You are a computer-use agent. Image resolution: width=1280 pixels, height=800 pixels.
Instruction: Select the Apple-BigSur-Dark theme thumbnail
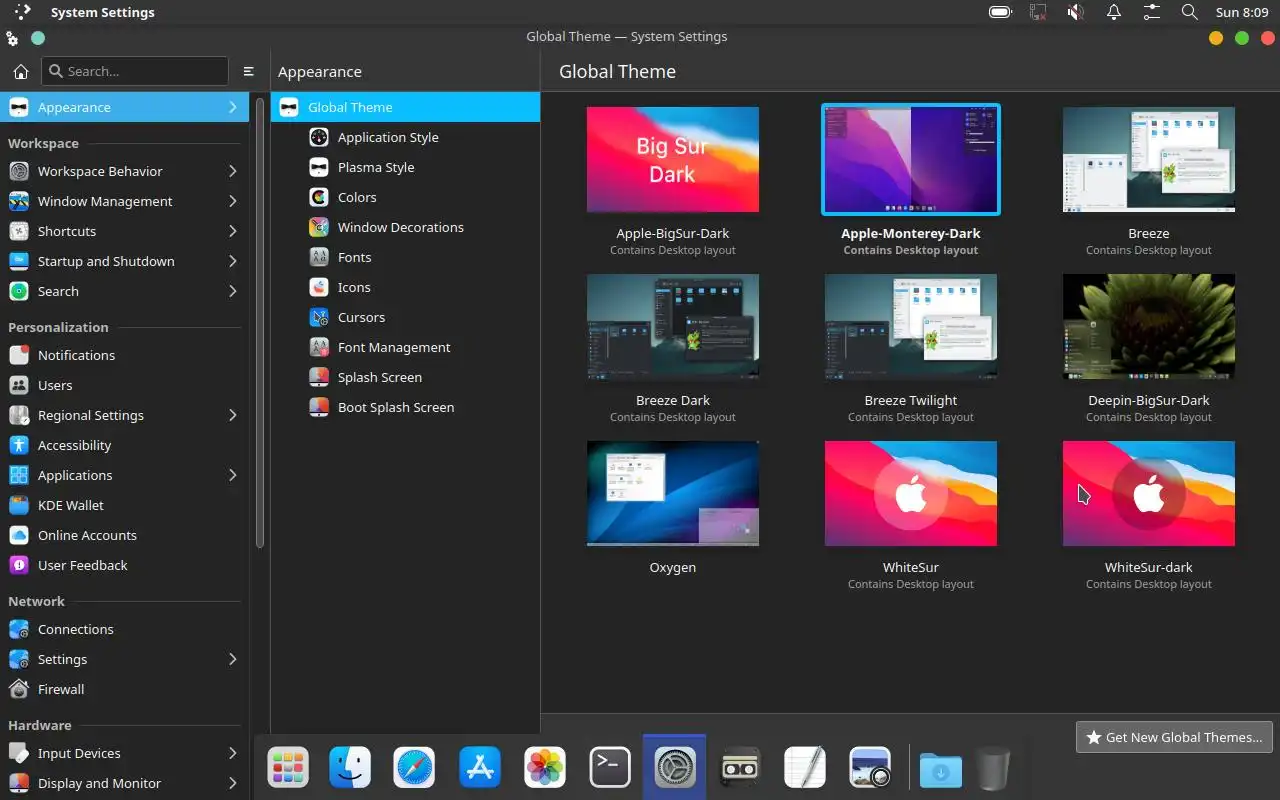(673, 159)
